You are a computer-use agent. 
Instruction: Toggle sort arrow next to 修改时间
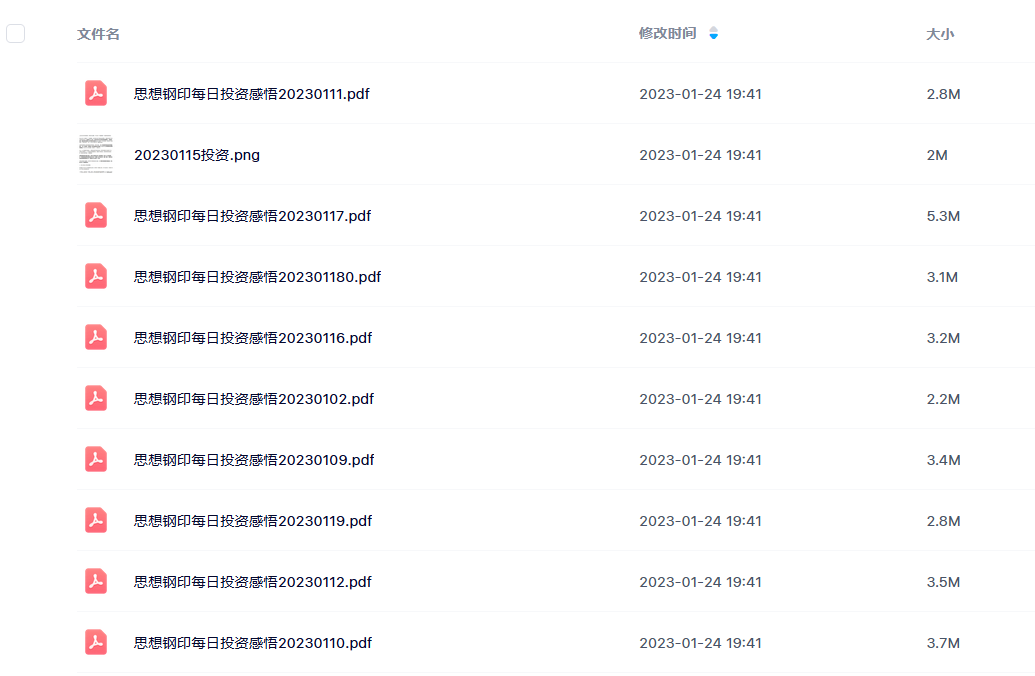coord(714,33)
